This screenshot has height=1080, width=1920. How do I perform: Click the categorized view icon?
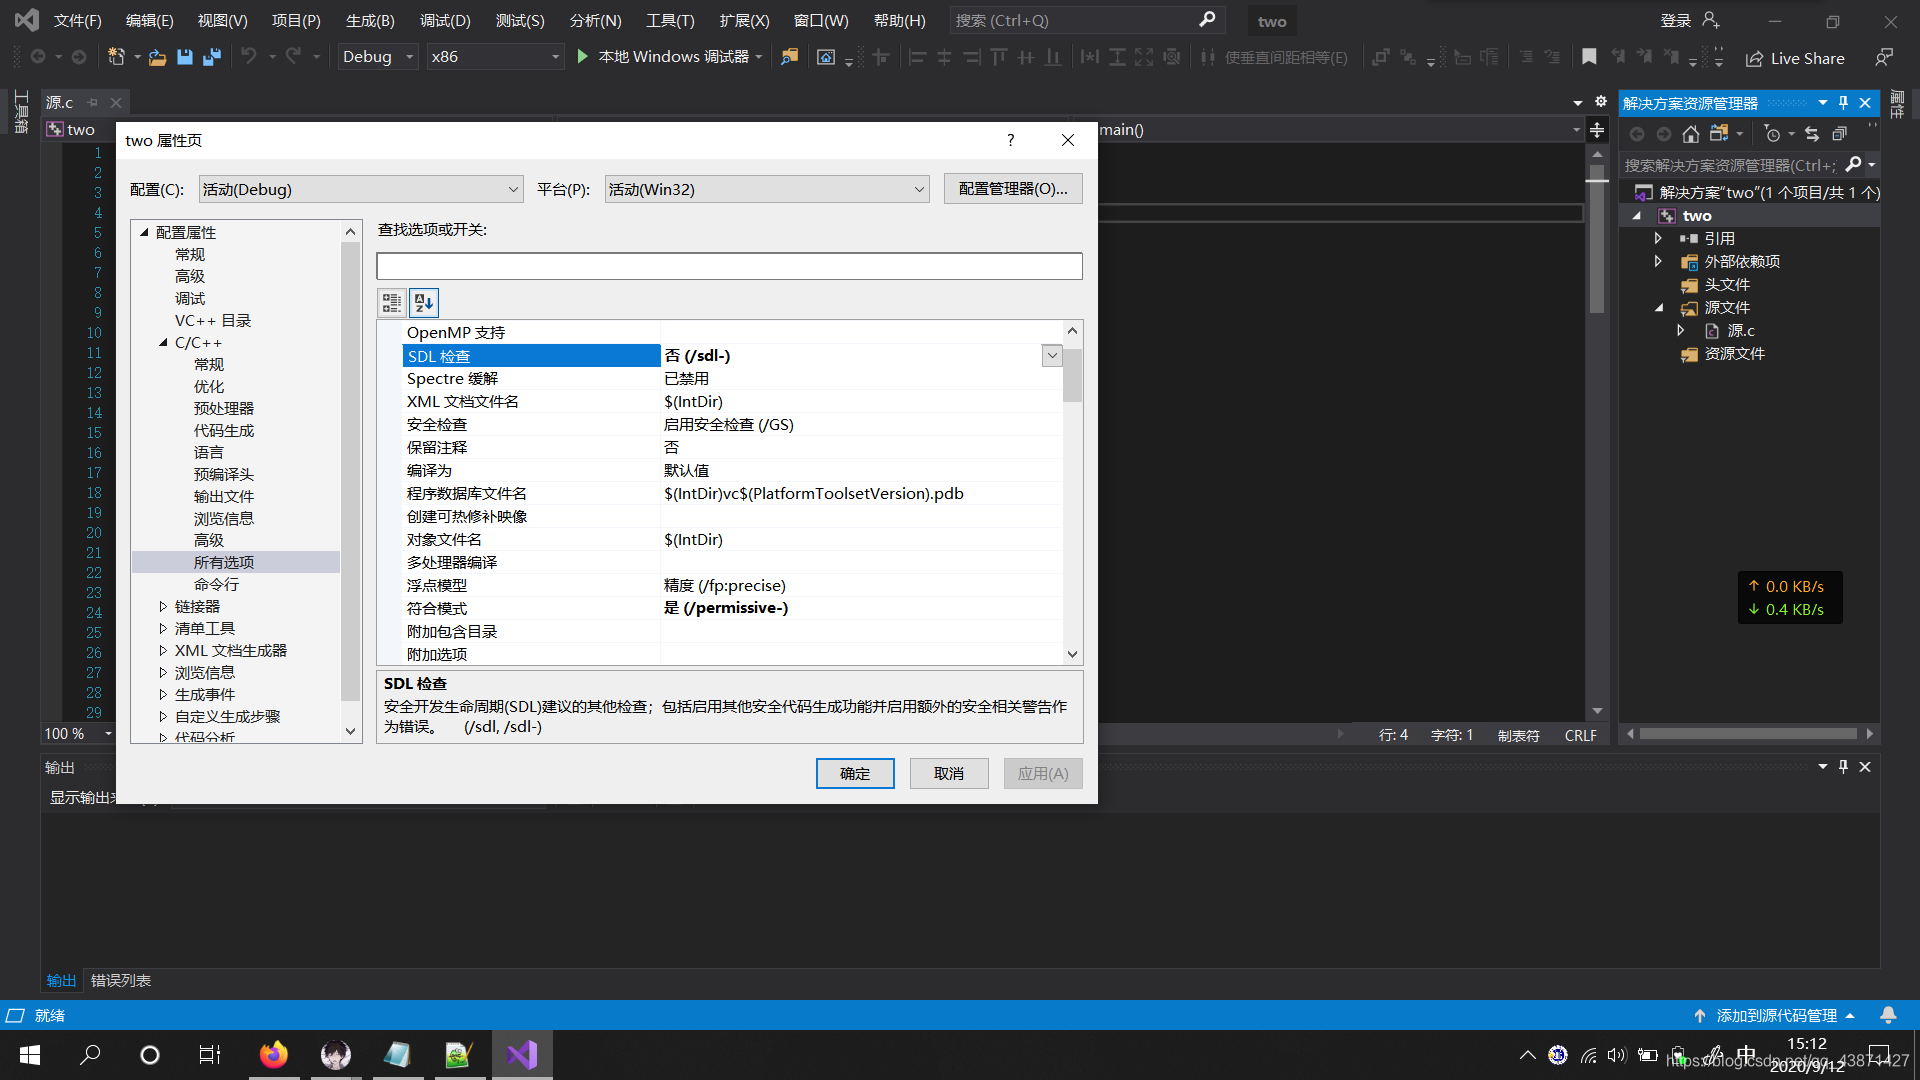click(x=392, y=301)
